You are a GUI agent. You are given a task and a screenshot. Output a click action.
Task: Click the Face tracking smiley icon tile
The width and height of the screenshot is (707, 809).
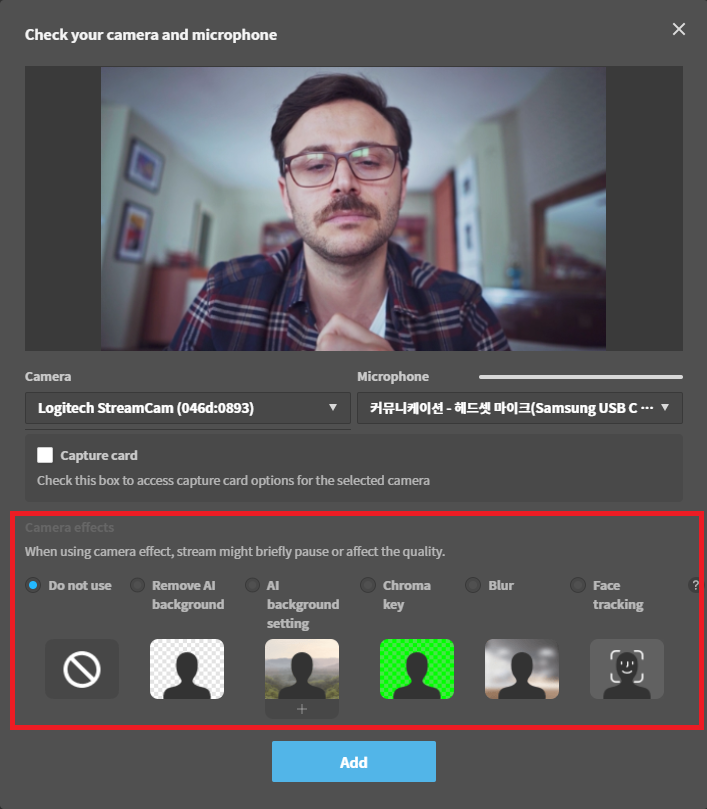coord(627,669)
